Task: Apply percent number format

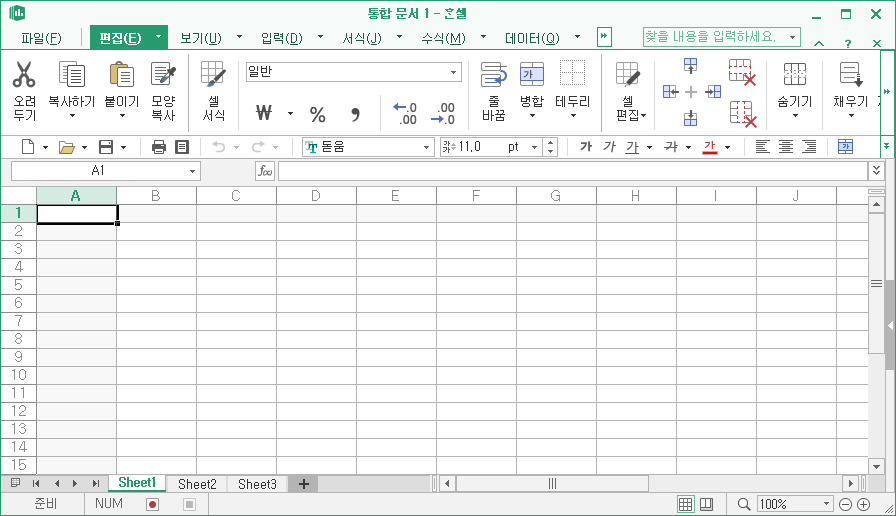Action: click(317, 114)
